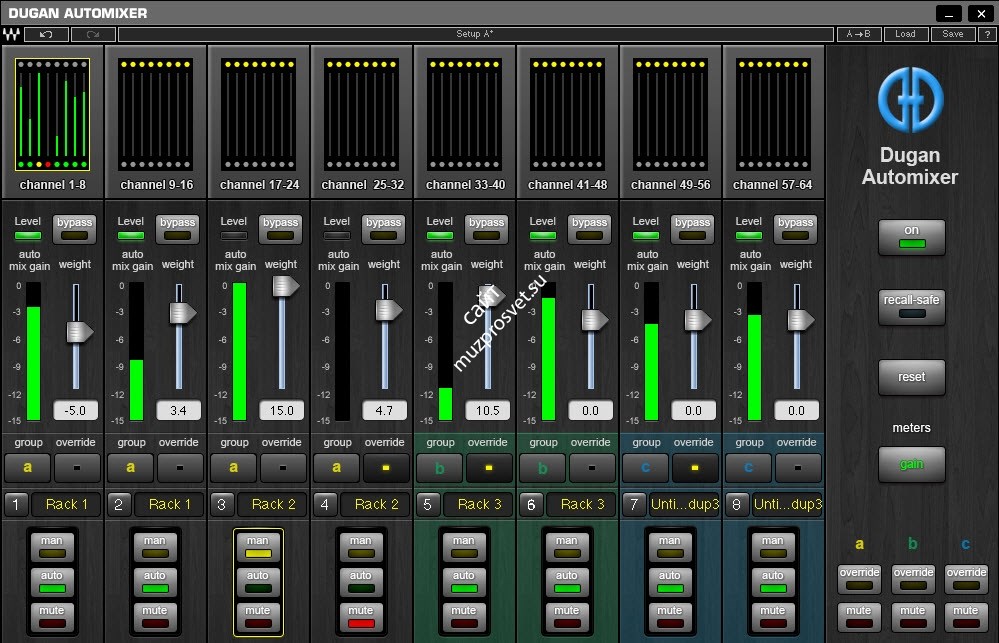Toggle override on channel 8
This screenshot has height=643, width=999.
[x=798, y=468]
